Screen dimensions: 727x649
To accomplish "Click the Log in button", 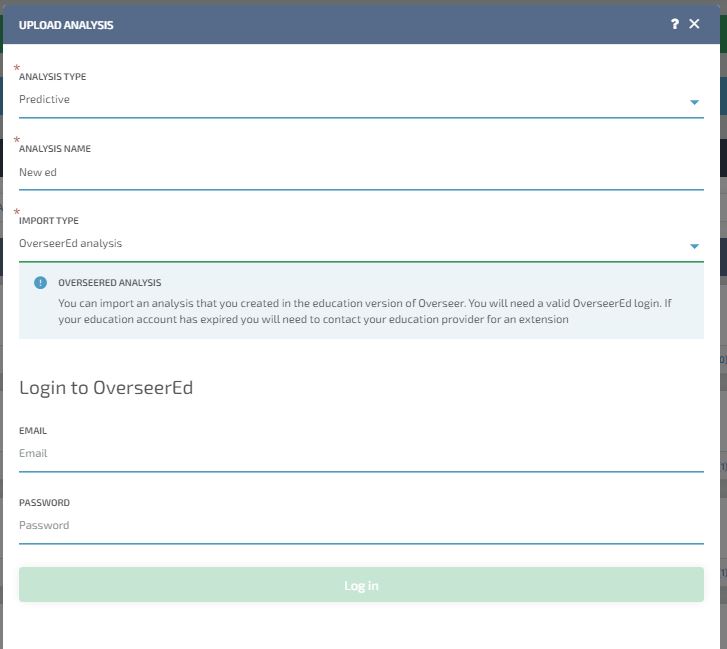I will click(x=361, y=585).
